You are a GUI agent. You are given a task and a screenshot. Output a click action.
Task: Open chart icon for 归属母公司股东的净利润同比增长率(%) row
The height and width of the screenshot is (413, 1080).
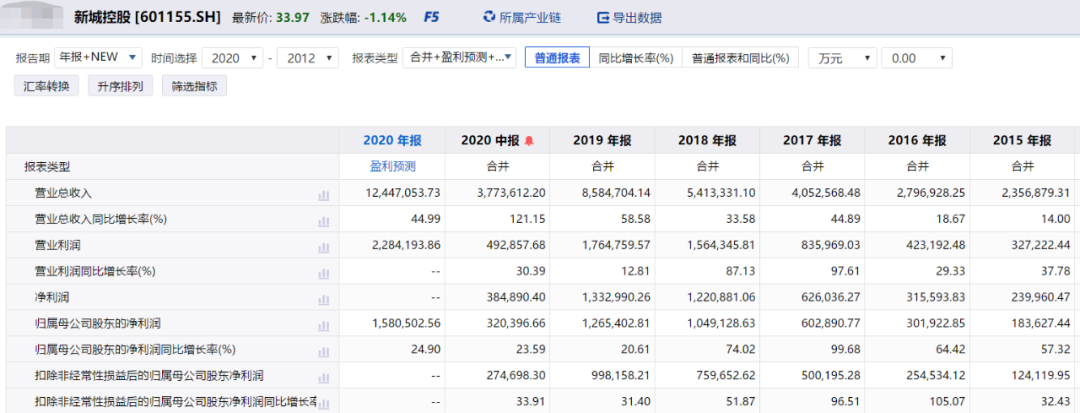point(324,352)
